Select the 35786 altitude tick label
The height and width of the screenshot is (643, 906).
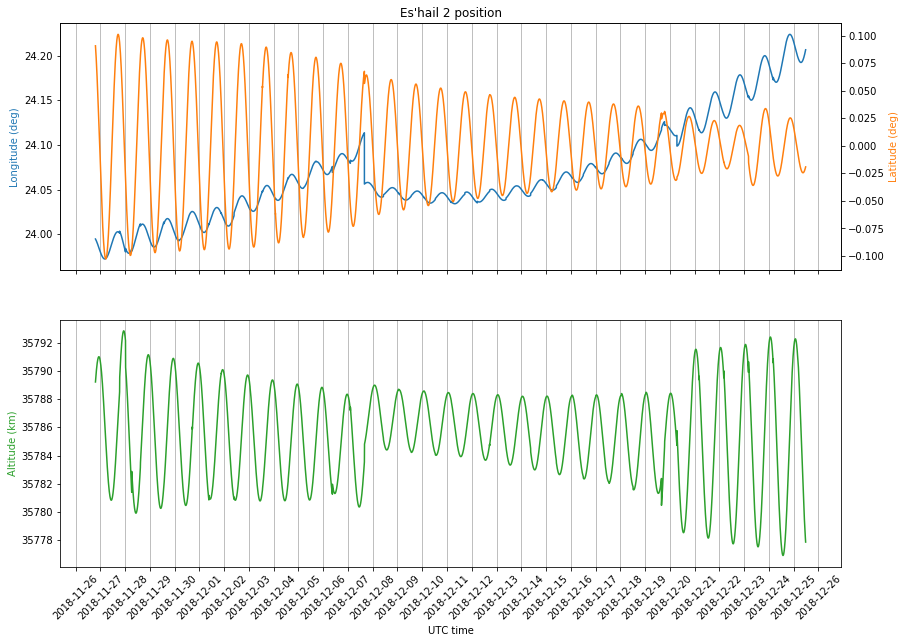point(37,428)
